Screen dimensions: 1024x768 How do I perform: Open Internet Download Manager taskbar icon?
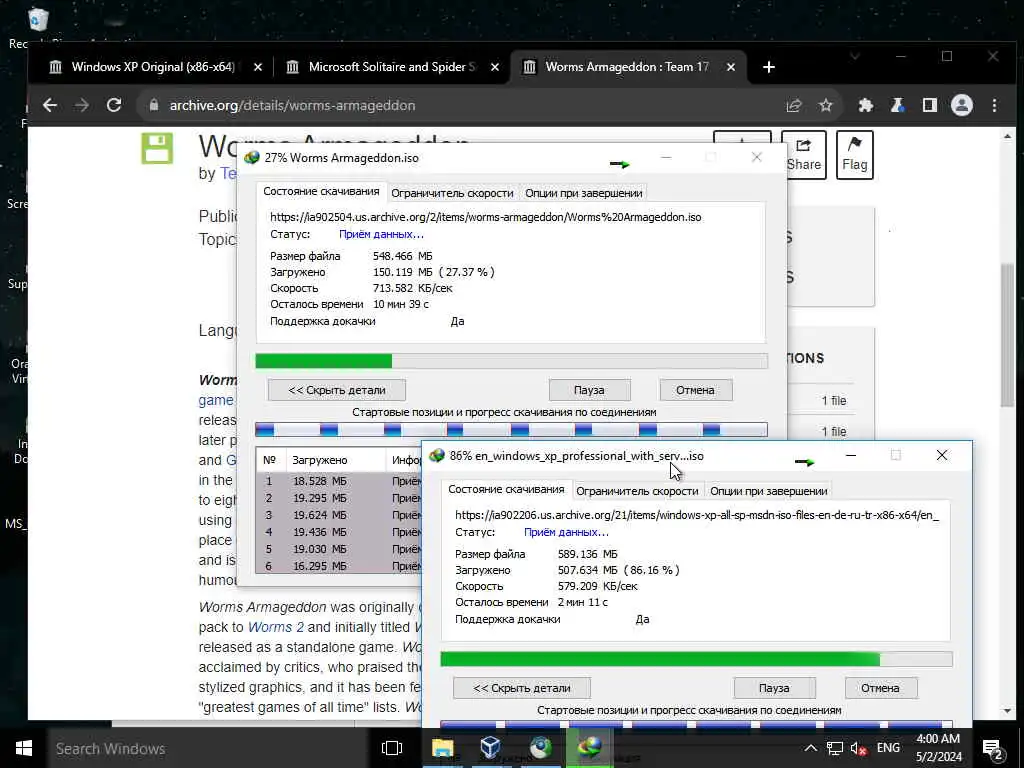click(x=589, y=748)
